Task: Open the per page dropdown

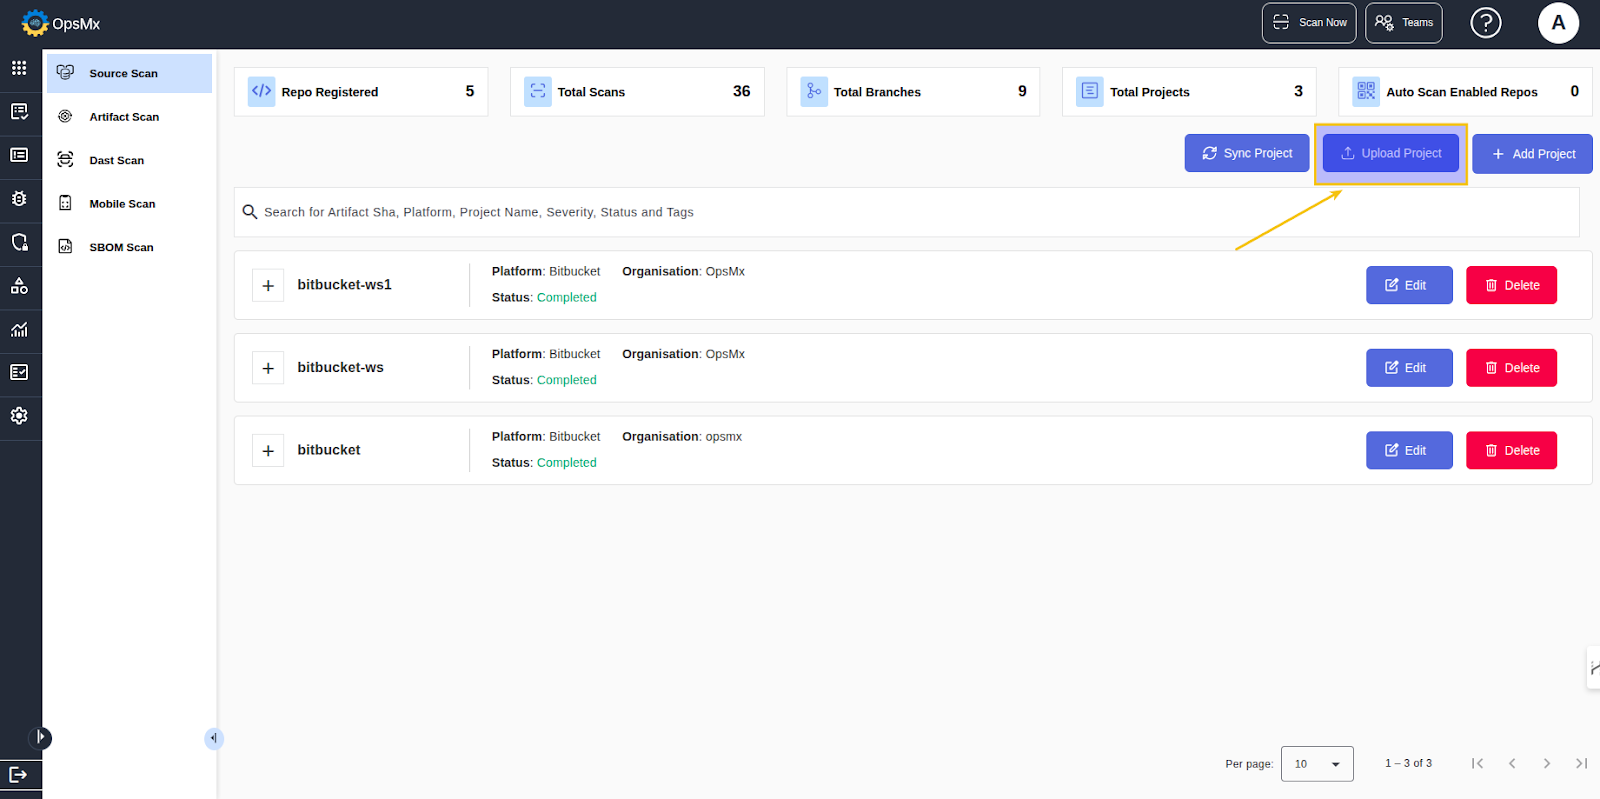Action: (x=1316, y=764)
